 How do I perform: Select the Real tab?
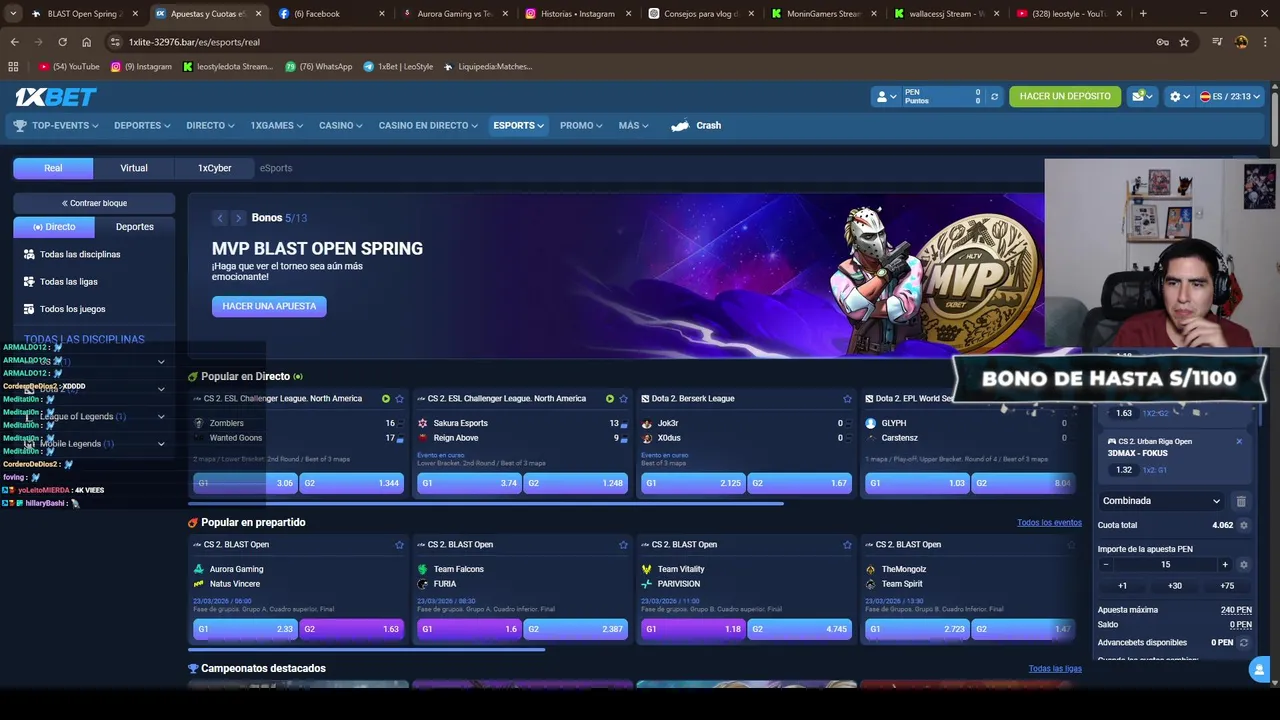[x=53, y=168]
